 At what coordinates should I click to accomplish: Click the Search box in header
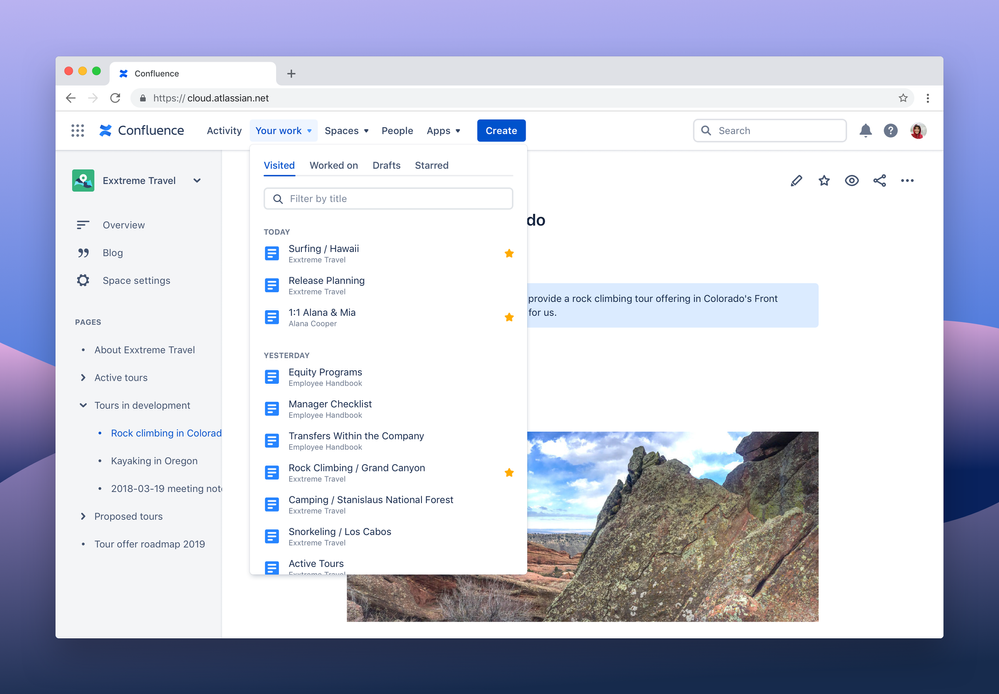(x=770, y=131)
